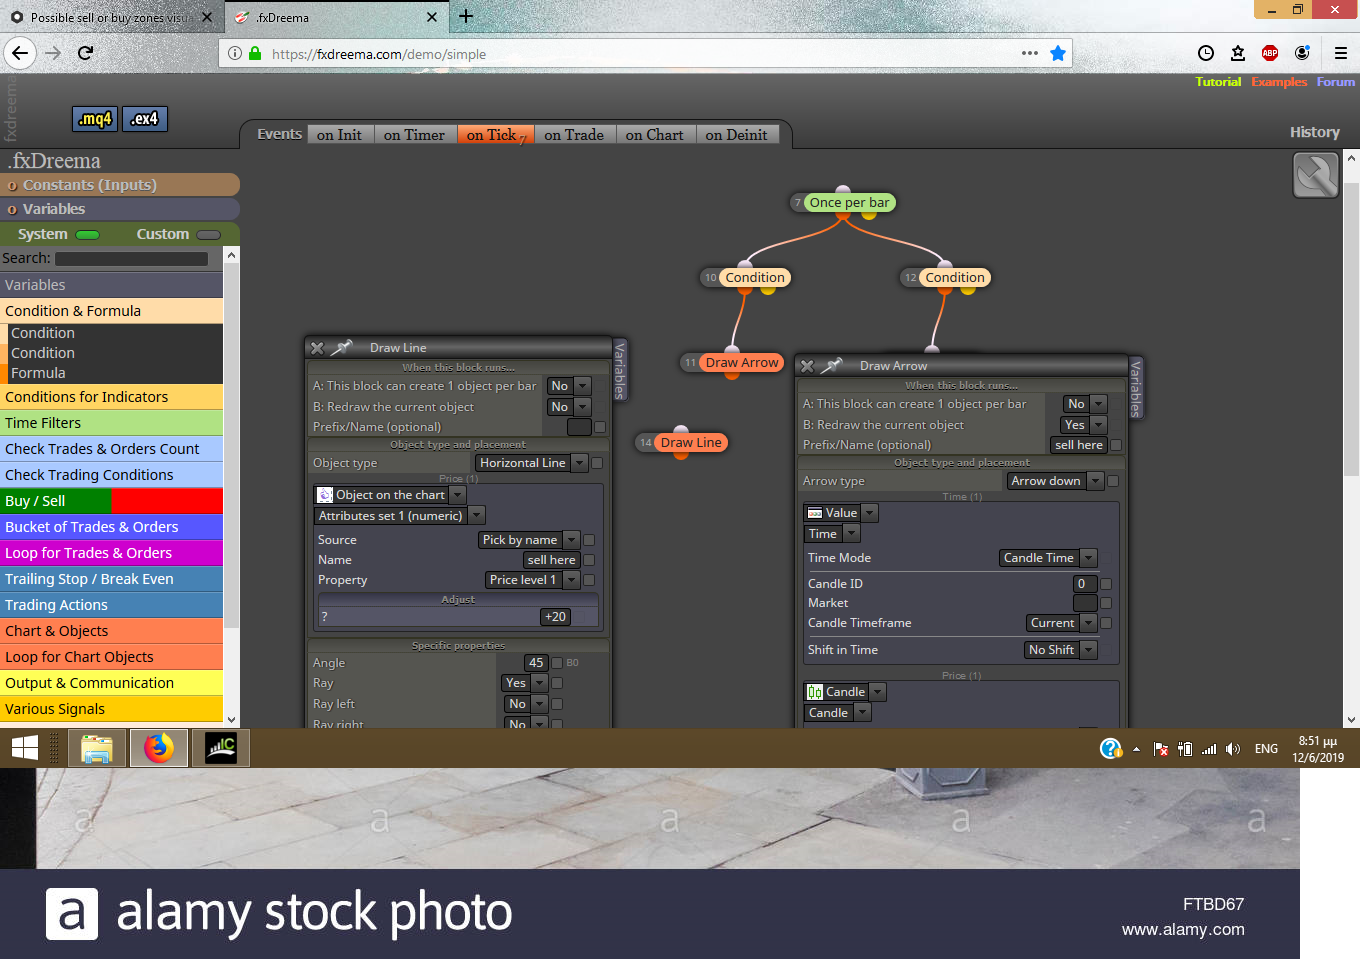Tick the Property checkbox in Draw Line
Screen dimensions: 1360x959
tap(589, 580)
